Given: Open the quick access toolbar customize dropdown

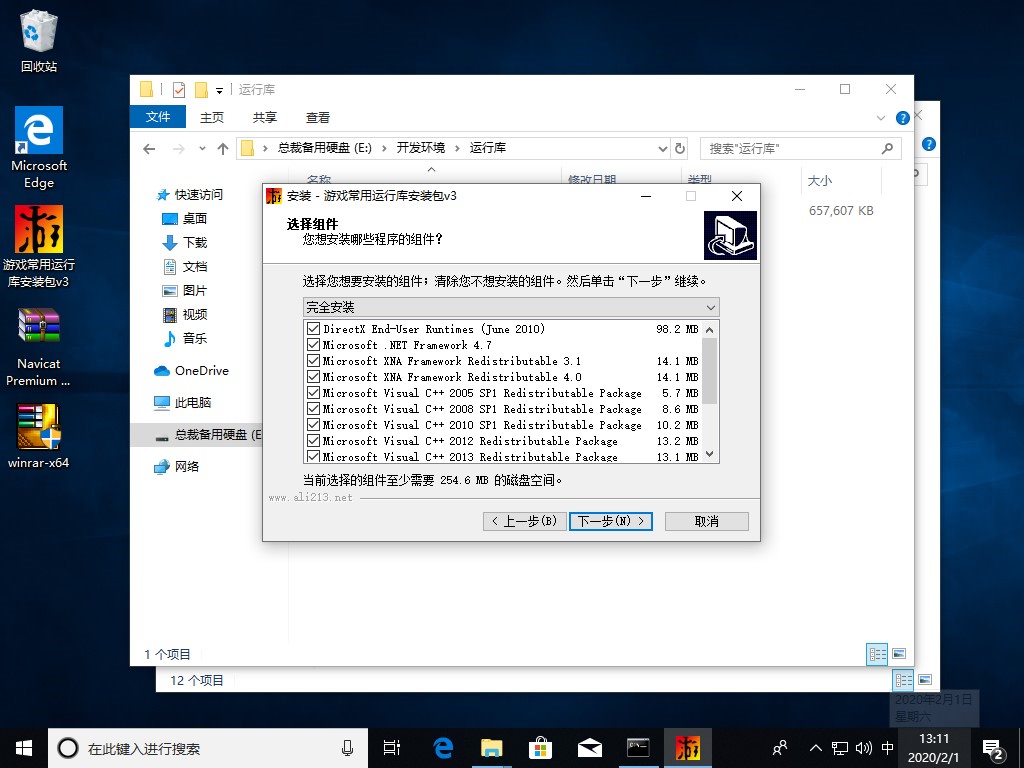Looking at the screenshot, I should tap(219, 90).
